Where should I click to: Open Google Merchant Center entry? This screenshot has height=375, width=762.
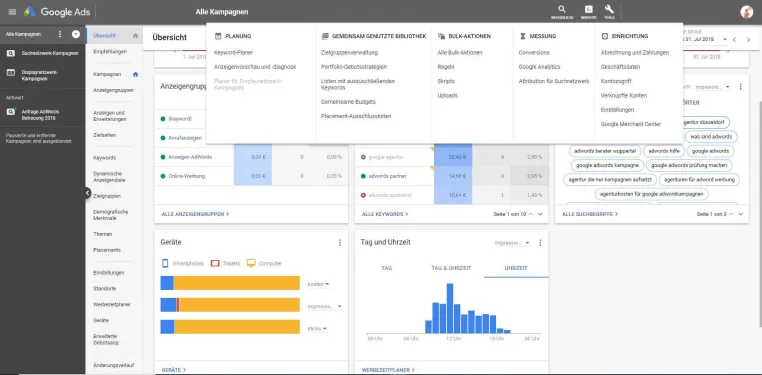(631, 124)
